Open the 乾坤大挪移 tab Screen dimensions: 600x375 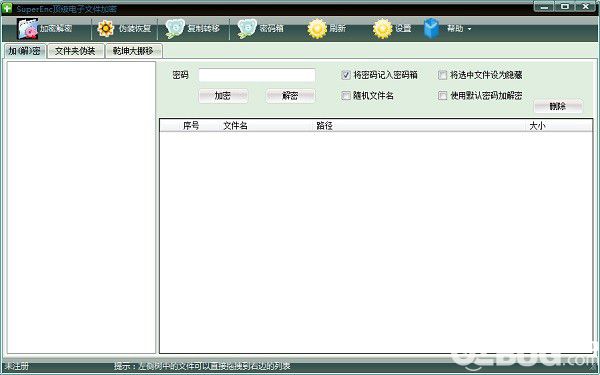[133, 51]
